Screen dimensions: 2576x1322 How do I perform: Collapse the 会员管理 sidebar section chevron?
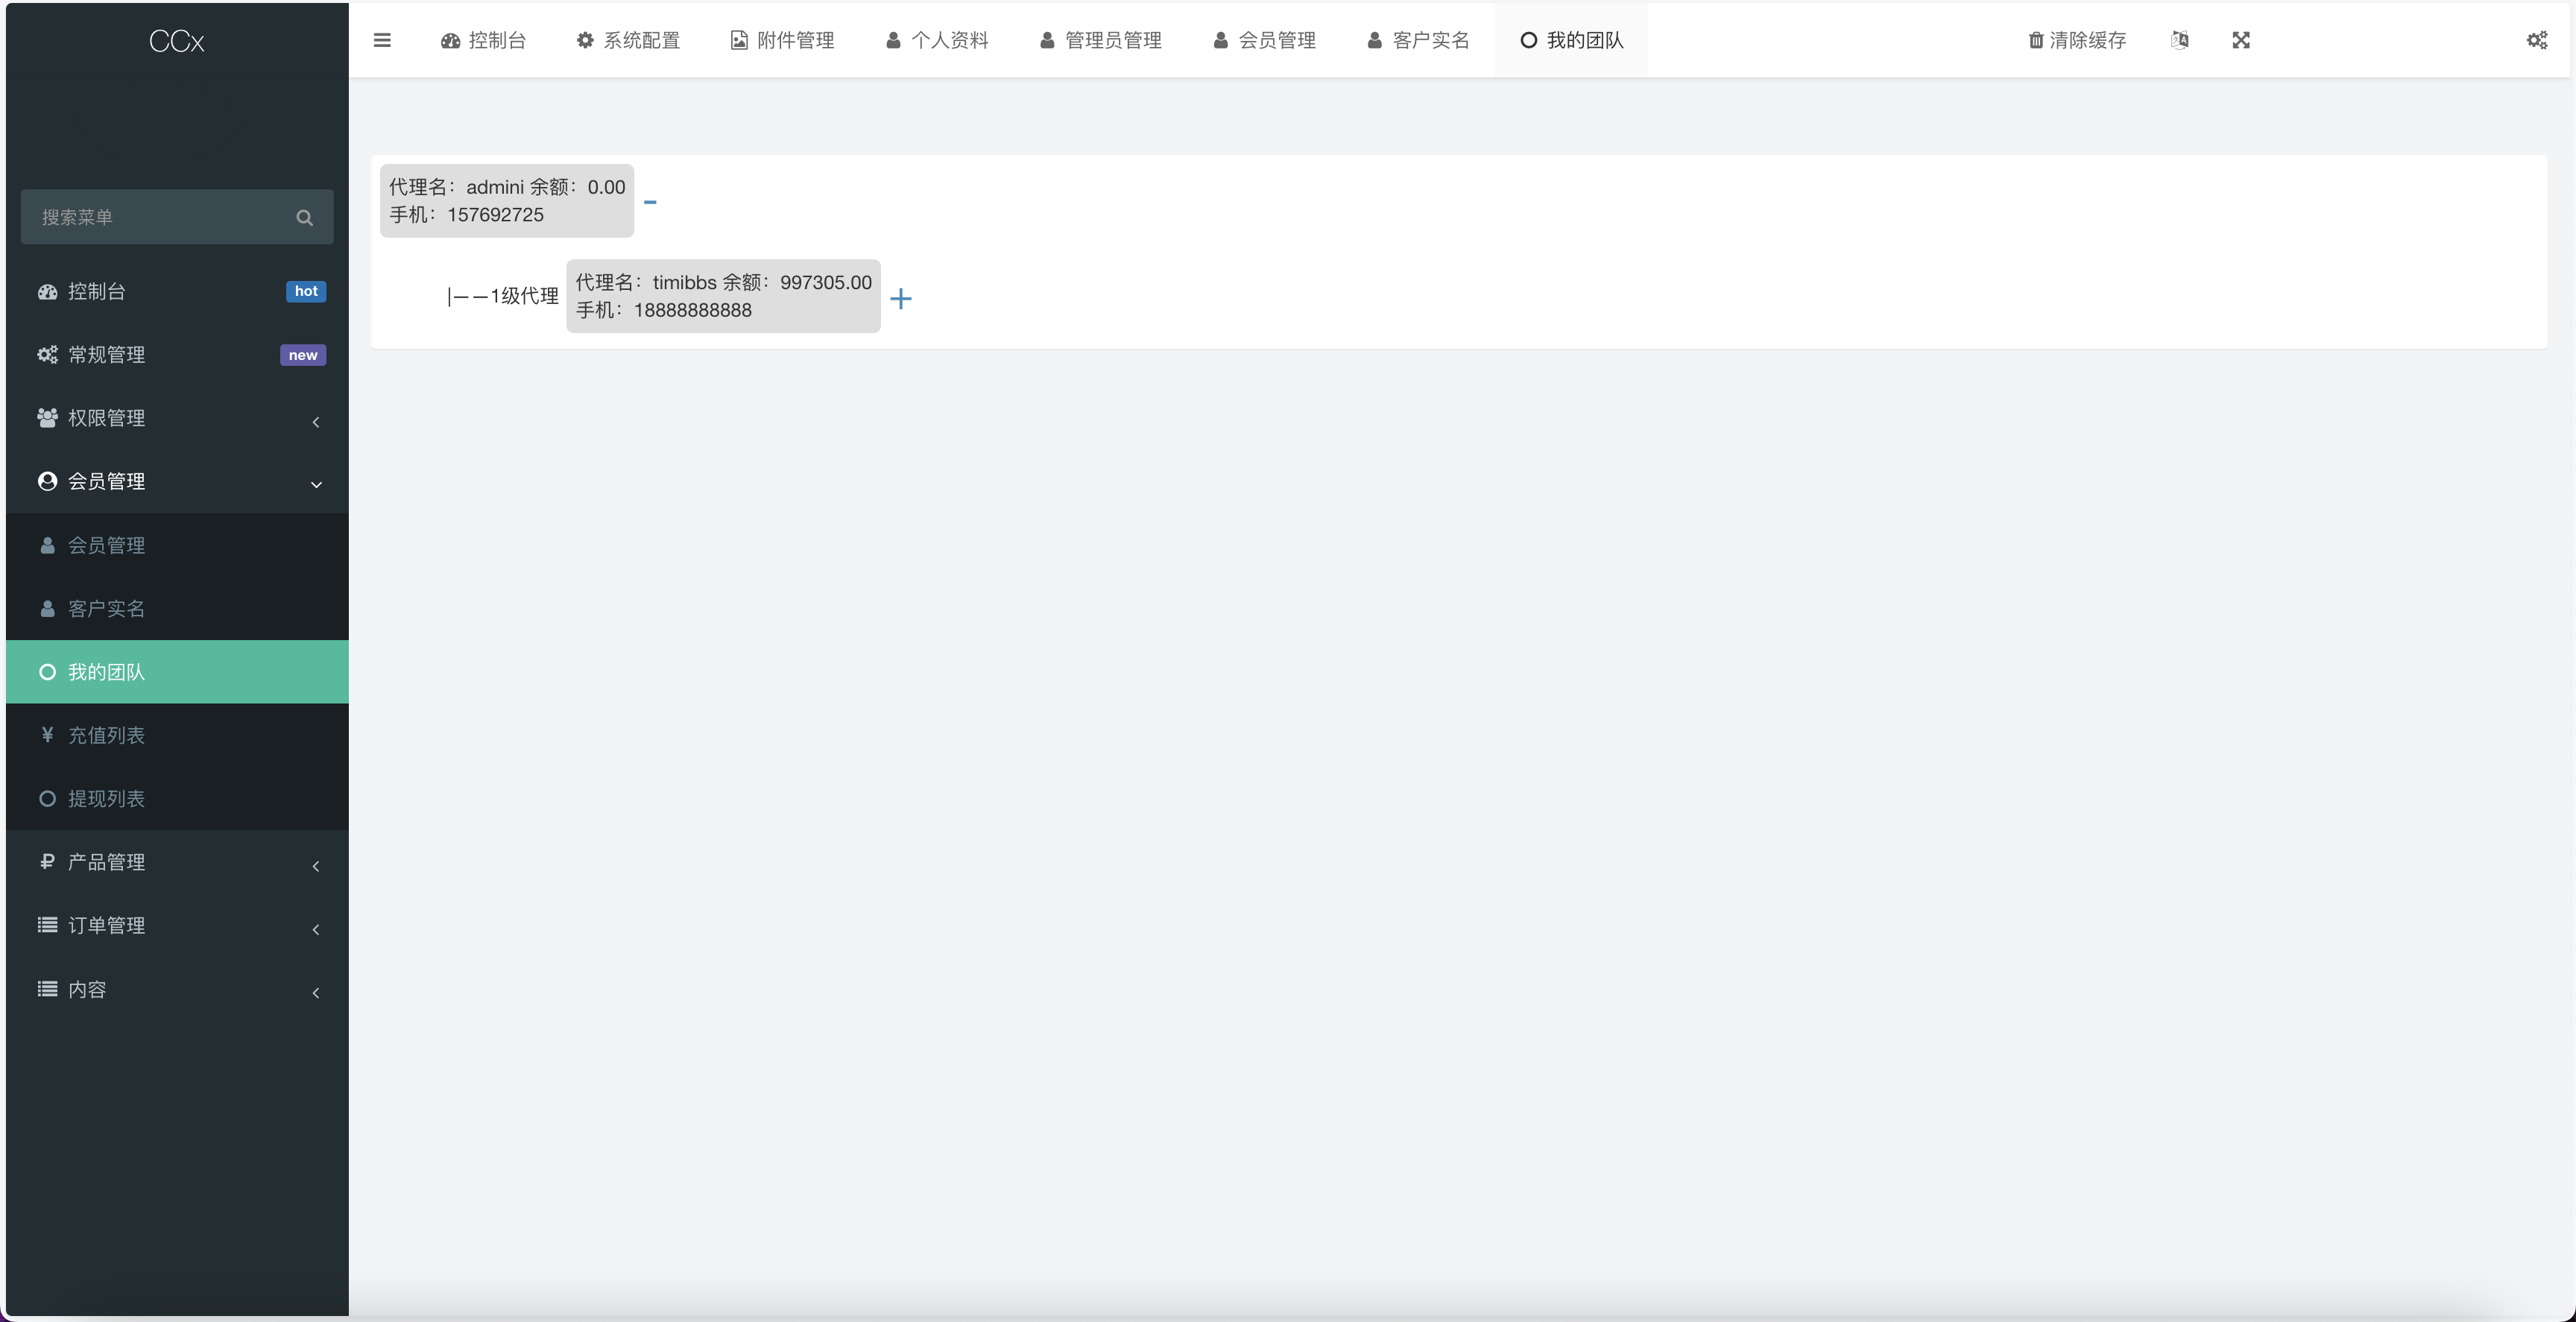tap(316, 485)
